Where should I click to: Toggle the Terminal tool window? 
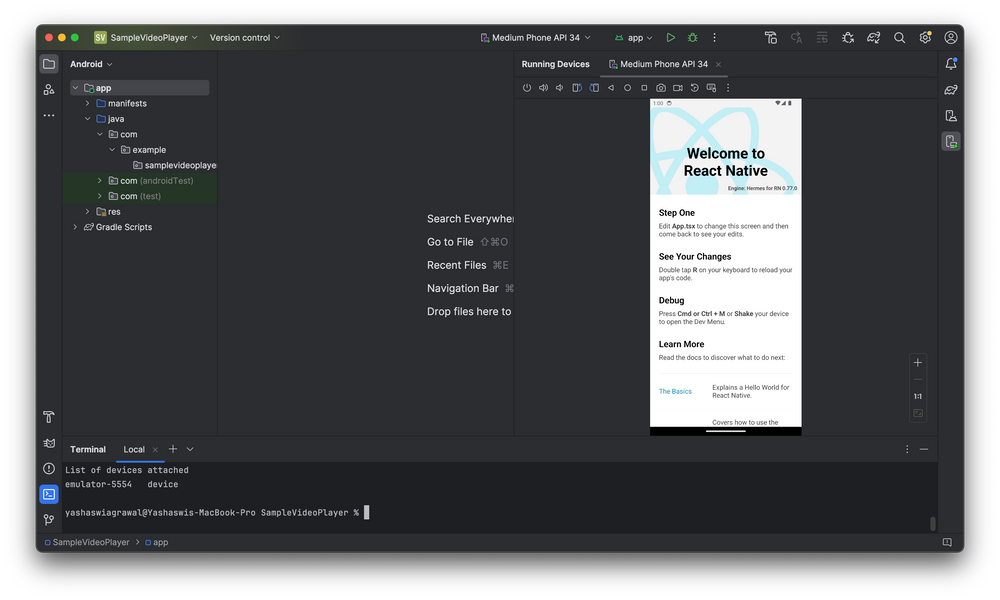(x=48, y=493)
